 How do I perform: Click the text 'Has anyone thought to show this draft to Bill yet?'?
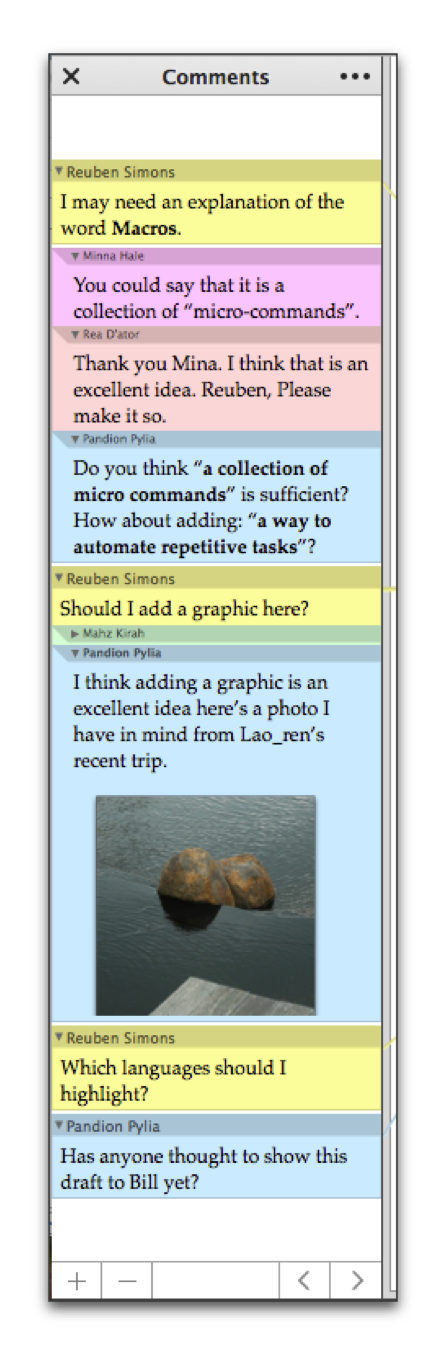click(x=204, y=1169)
